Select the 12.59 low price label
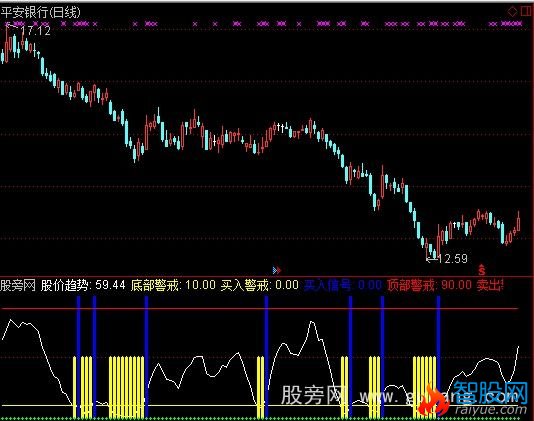Viewport: 534px width, 421px height. tap(453, 259)
